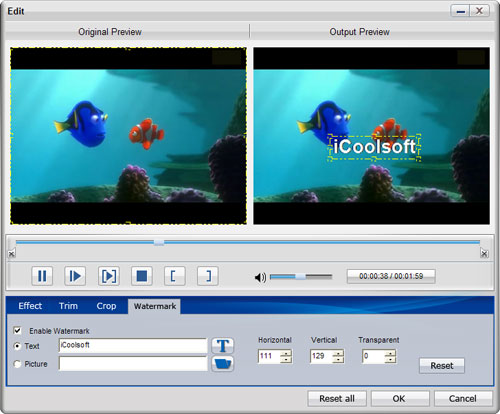Browse for watermark picture with folder icon
The width and height of the screenshot is (500, 414).
point(223,364)
